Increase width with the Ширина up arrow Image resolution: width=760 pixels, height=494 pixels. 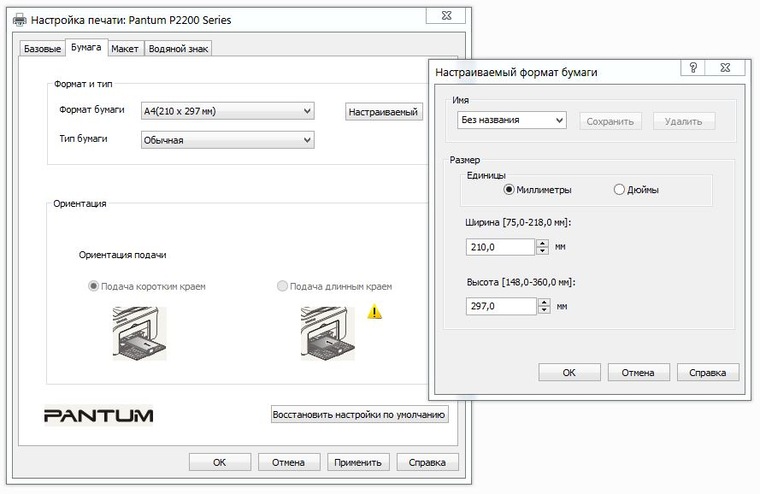(542, 243)
